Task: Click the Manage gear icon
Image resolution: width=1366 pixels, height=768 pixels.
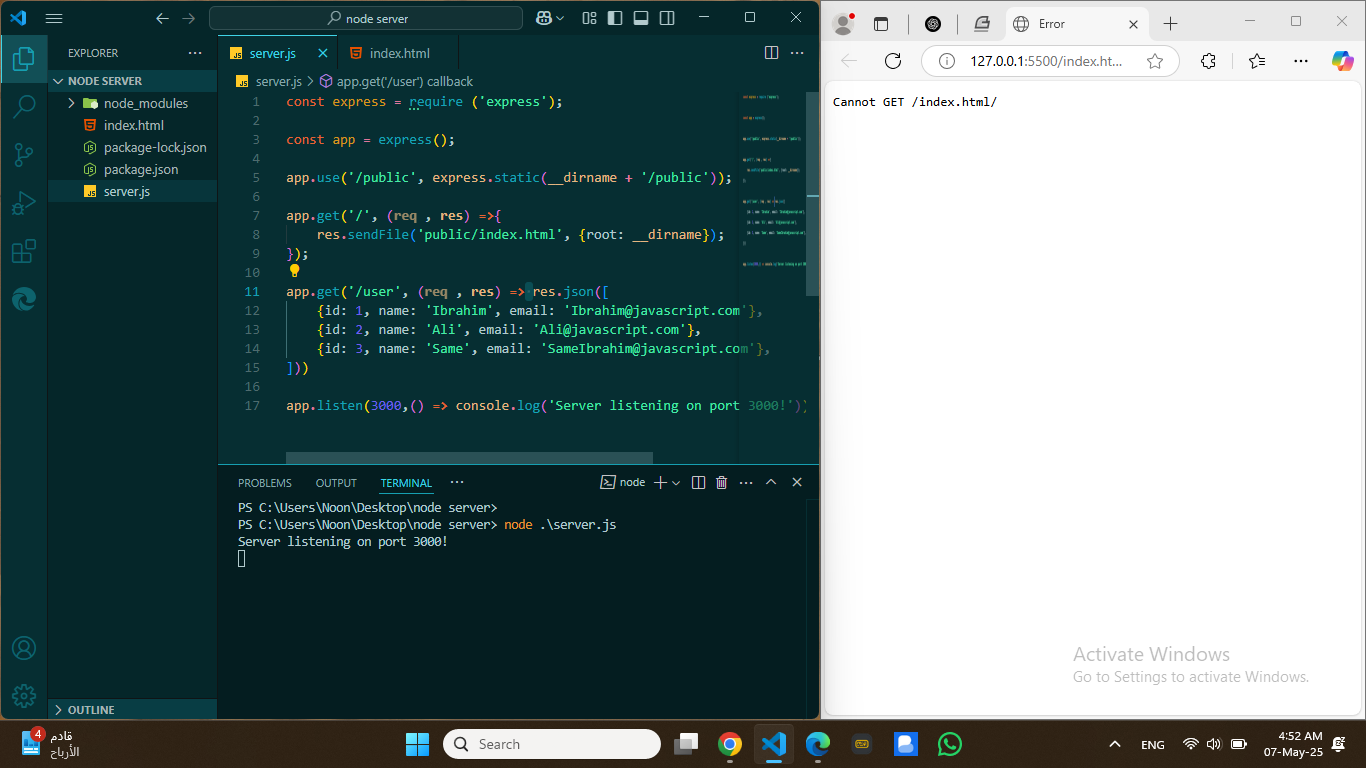Action: click(24, 696)
